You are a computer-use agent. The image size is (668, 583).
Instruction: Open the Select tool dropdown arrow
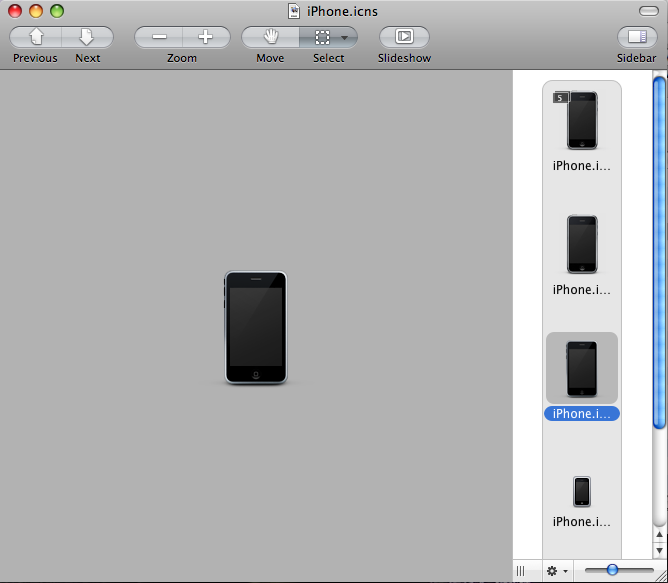[345, 38]
